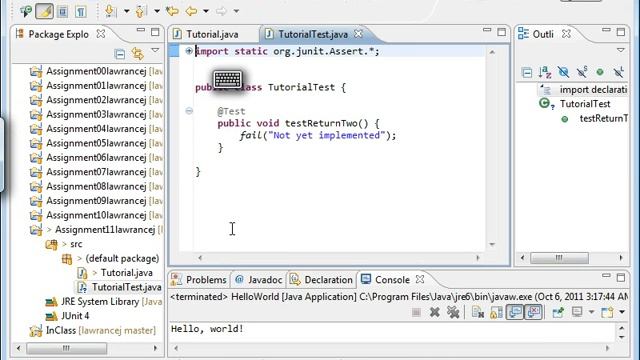Select TutorialTest class in the Outline
The width and height of the screenshot is (640, 360).
[x=585, y=104]
